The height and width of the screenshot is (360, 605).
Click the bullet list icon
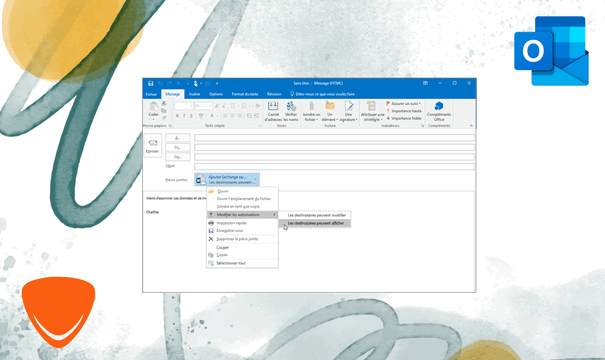233,106
